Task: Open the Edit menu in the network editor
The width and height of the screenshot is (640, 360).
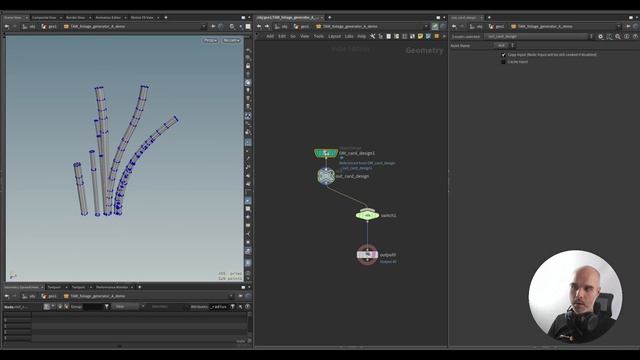Action: point(282,36)
